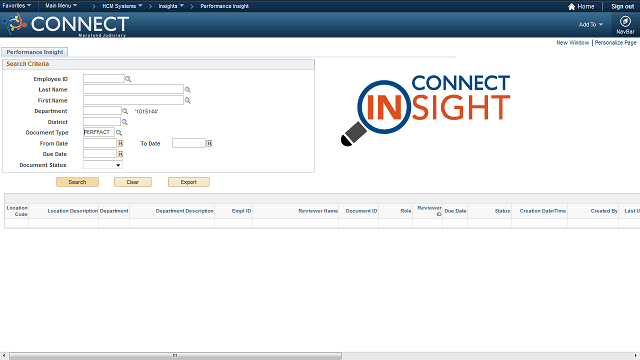Viewport: 640px width, 360px height.
Task: Open the Personalize Page link
Action: pos(615,42)
